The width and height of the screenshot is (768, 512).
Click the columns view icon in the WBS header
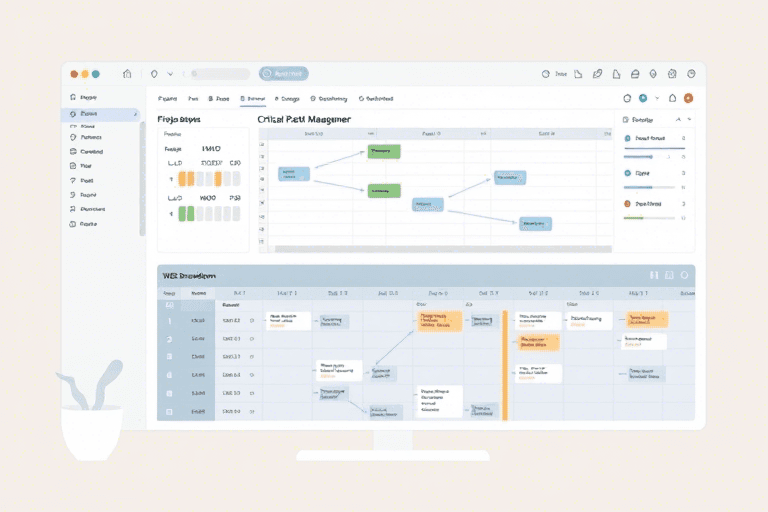[x=654, y=274]
